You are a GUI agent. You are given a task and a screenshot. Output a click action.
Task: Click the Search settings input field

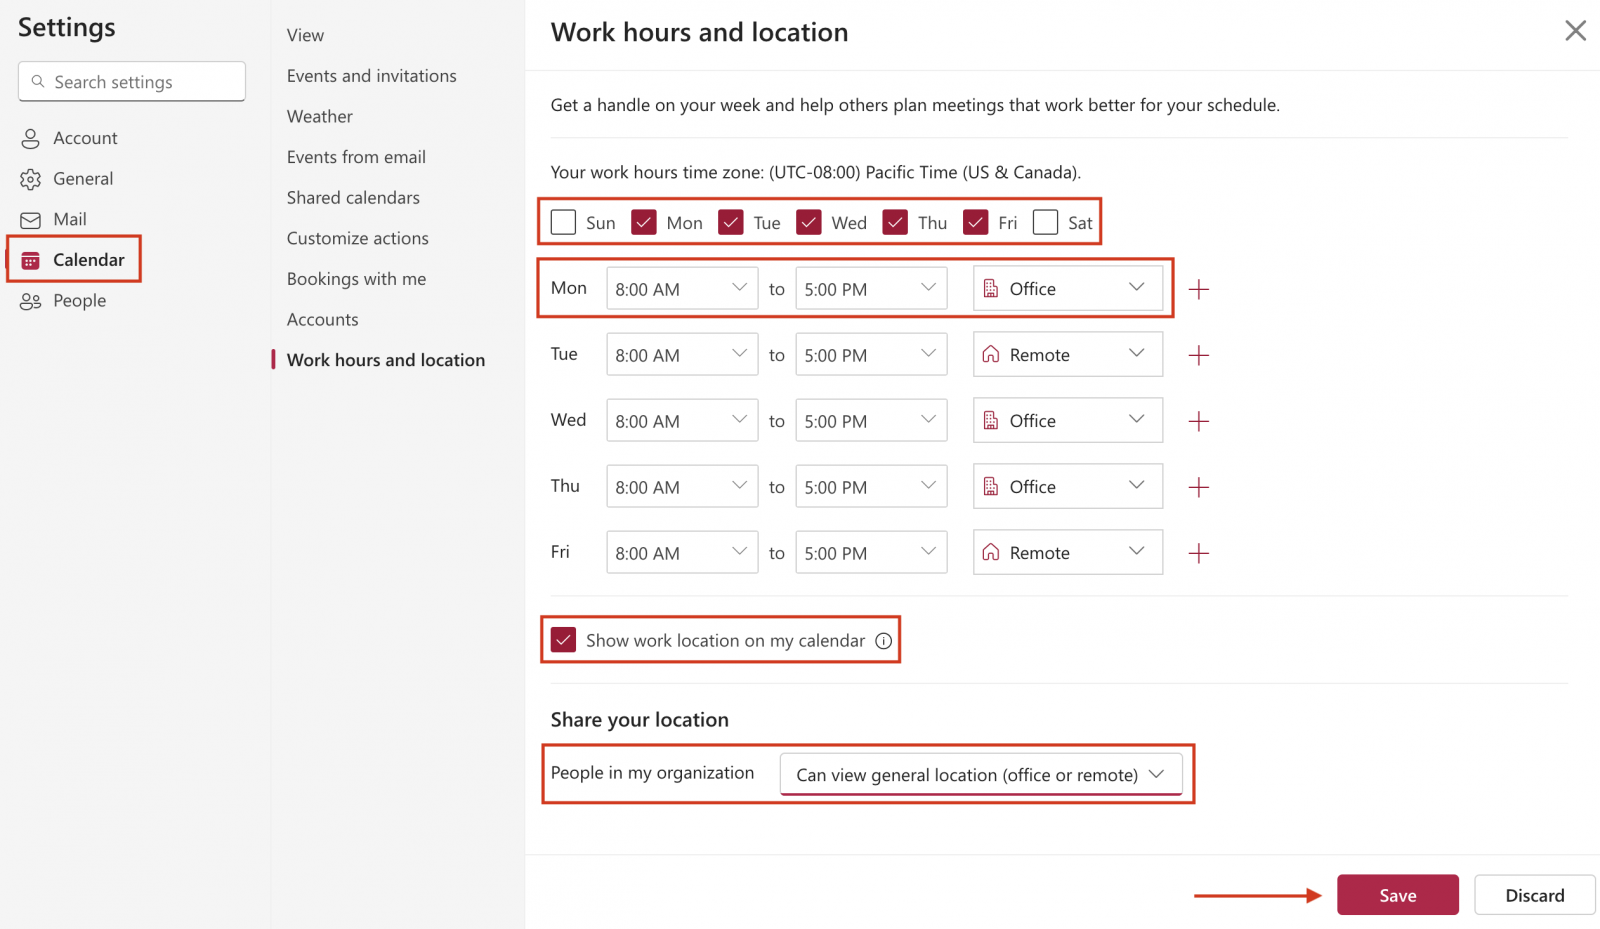tap(130, 81)
